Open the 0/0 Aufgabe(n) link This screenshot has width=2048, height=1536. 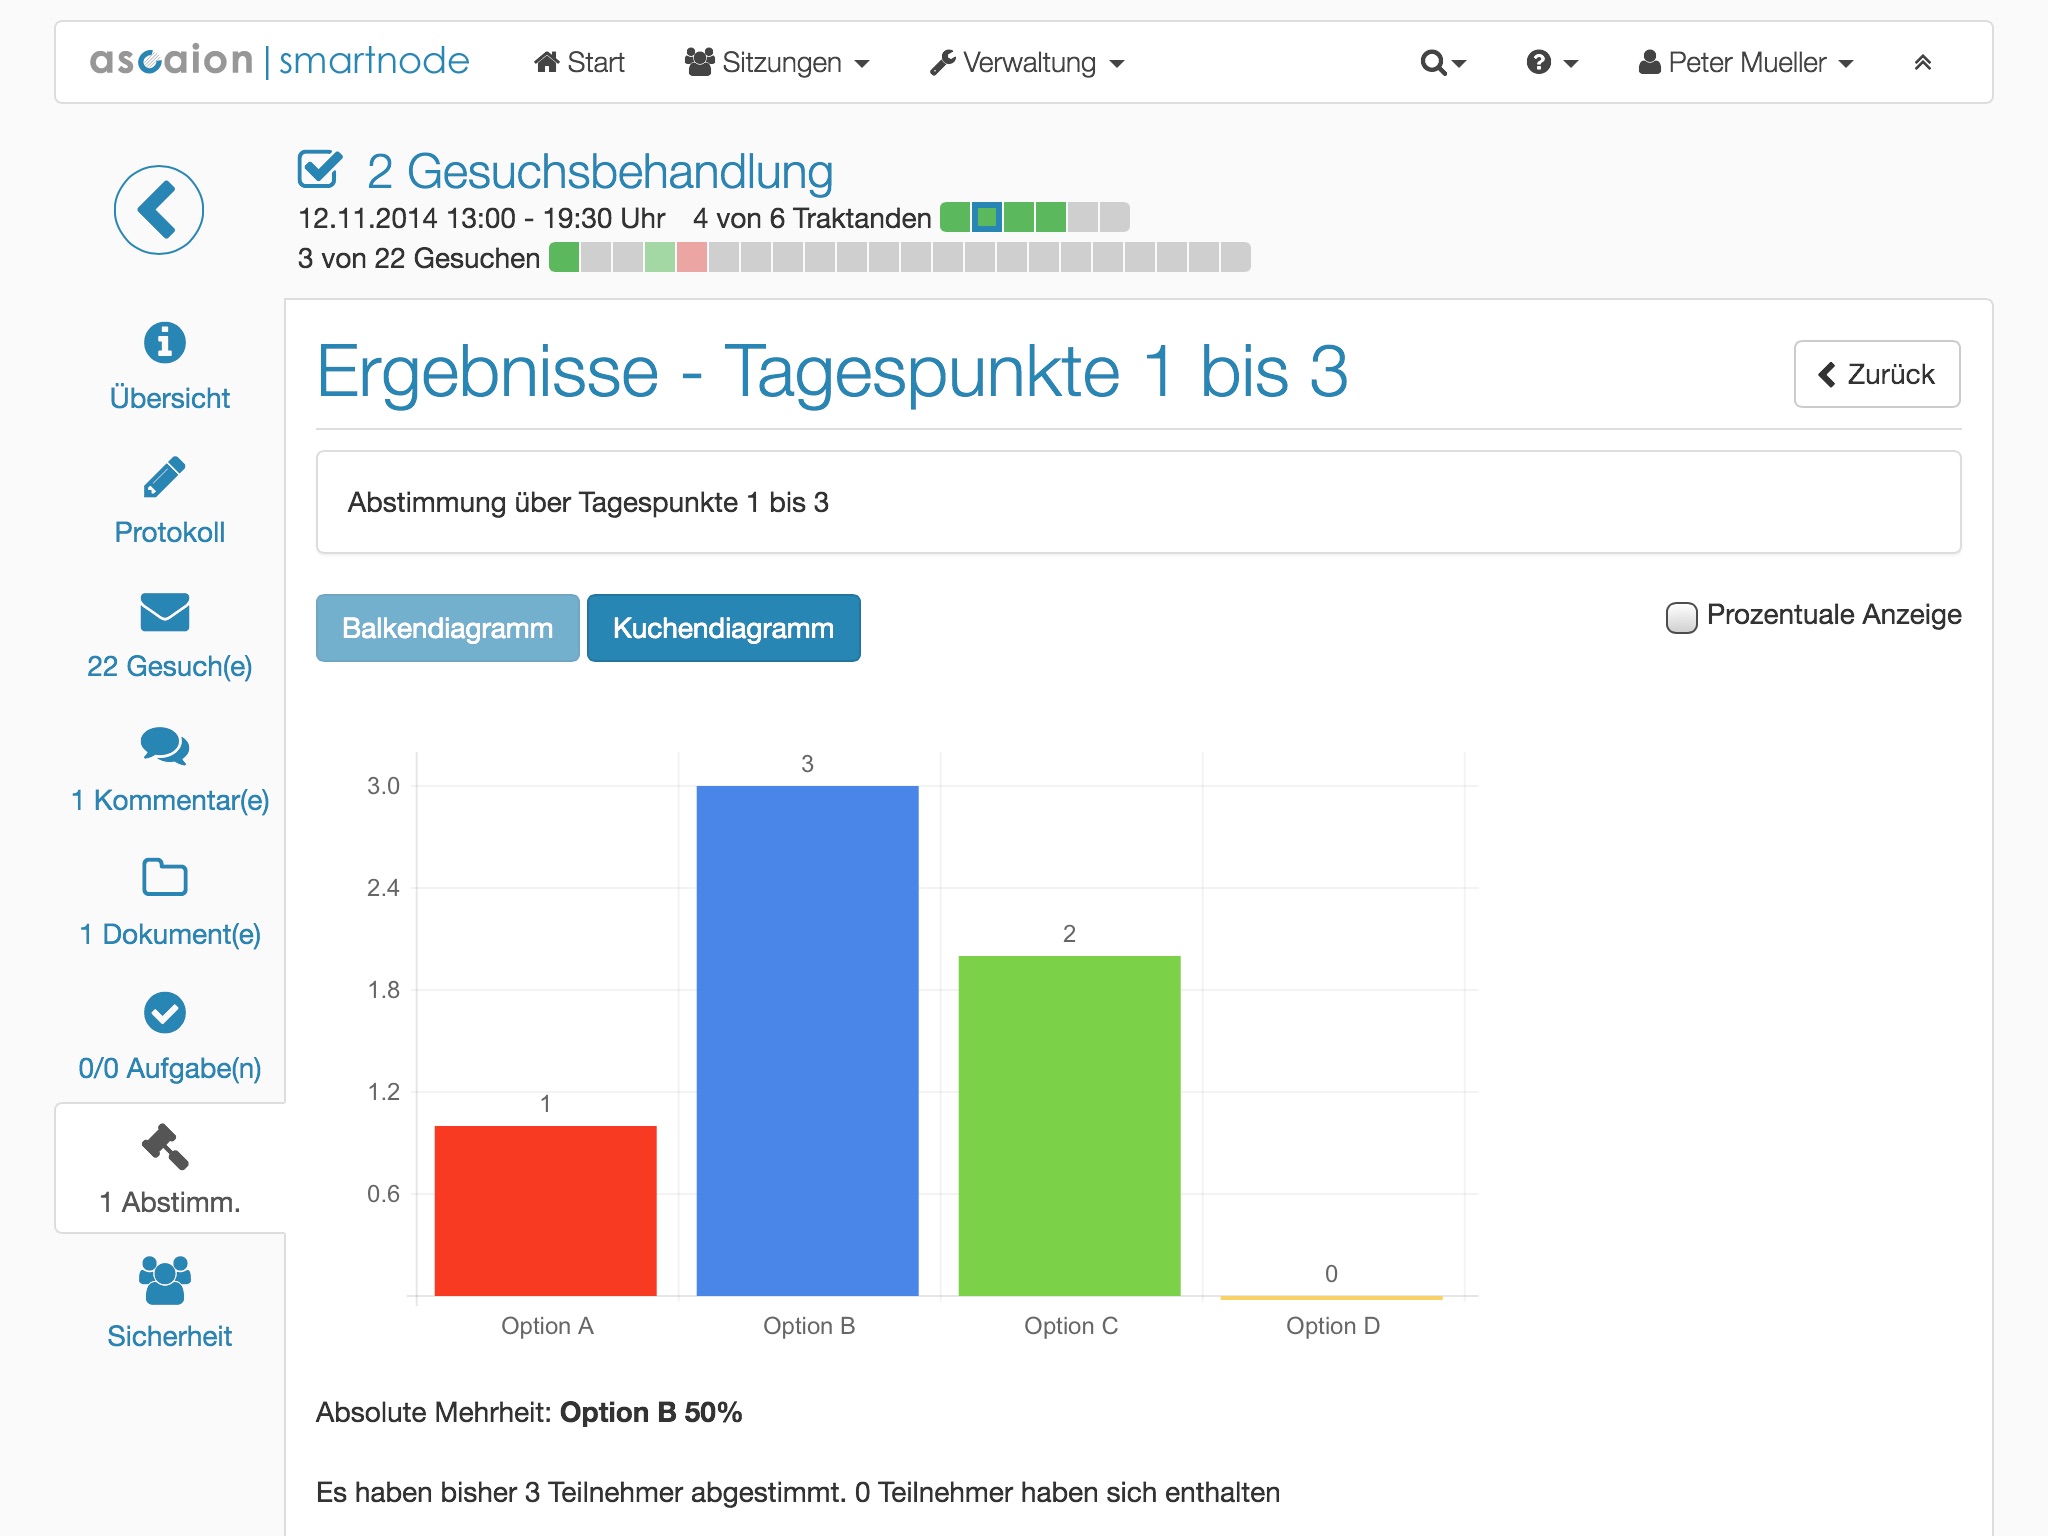pos(170,1068)
